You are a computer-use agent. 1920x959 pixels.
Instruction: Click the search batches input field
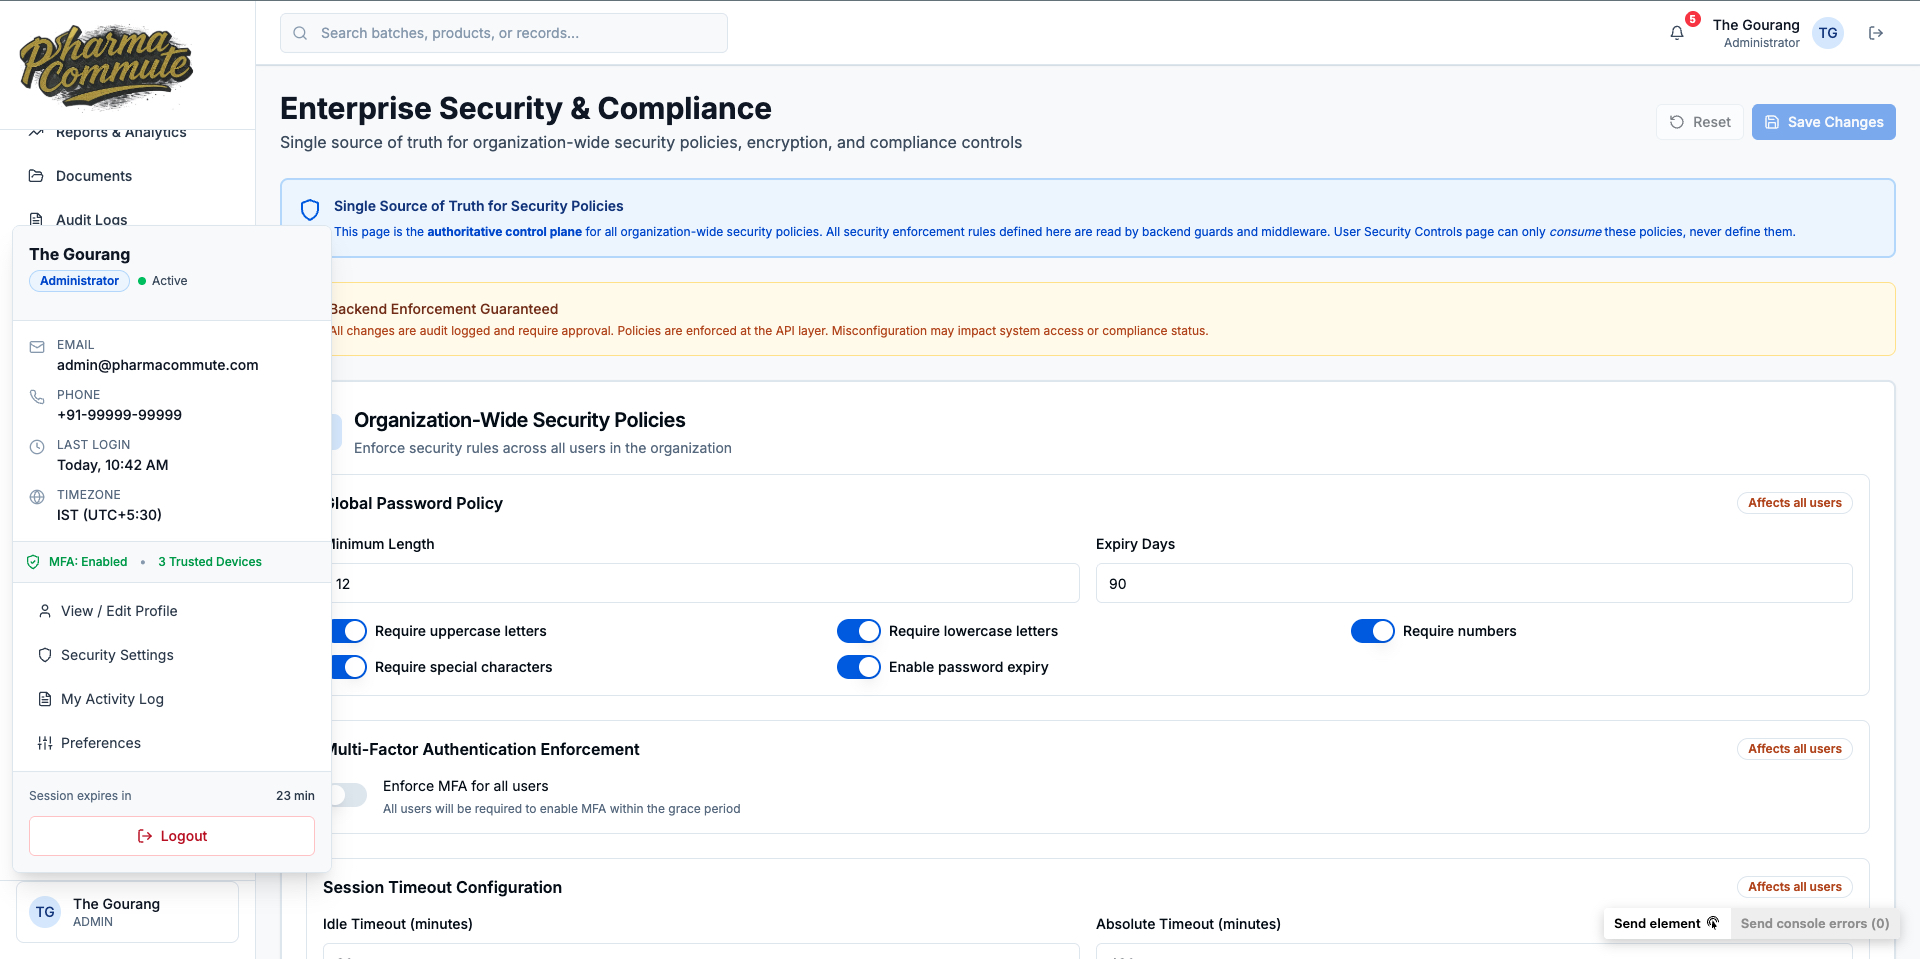[504, 33]
